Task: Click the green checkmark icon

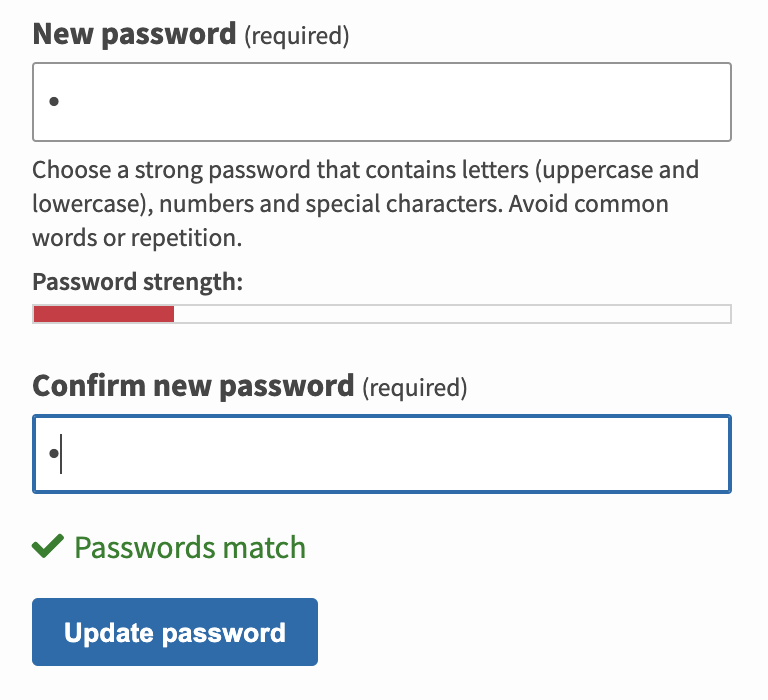Action: point(49,546)
